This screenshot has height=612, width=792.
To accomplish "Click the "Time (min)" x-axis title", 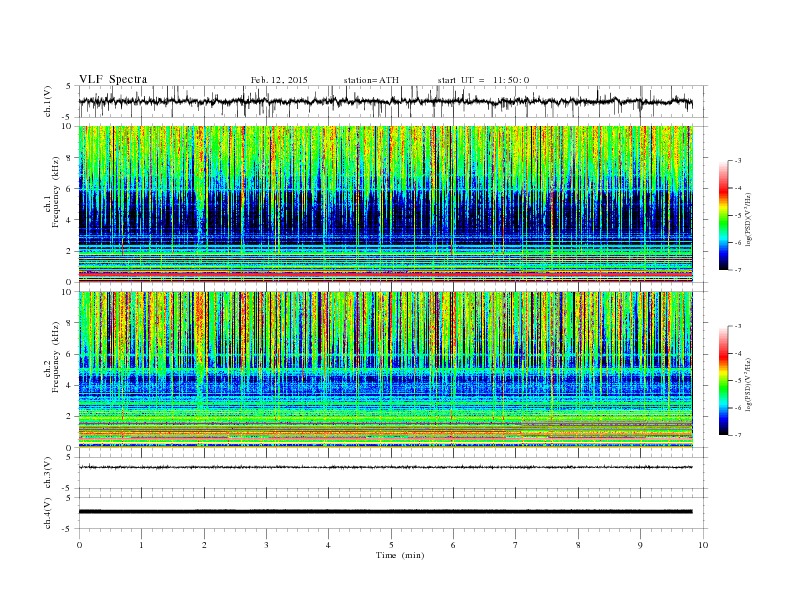I will 400,555.
